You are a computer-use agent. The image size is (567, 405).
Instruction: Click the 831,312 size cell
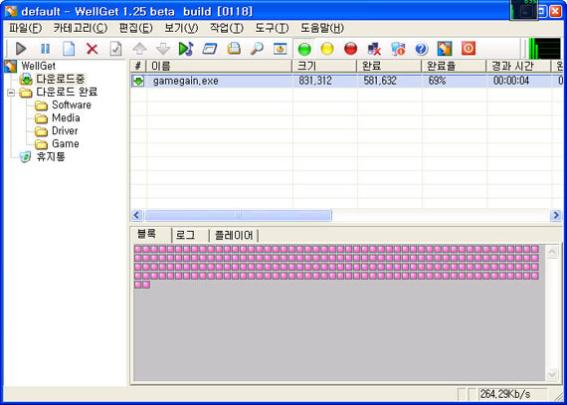click(x=315, y=81)
